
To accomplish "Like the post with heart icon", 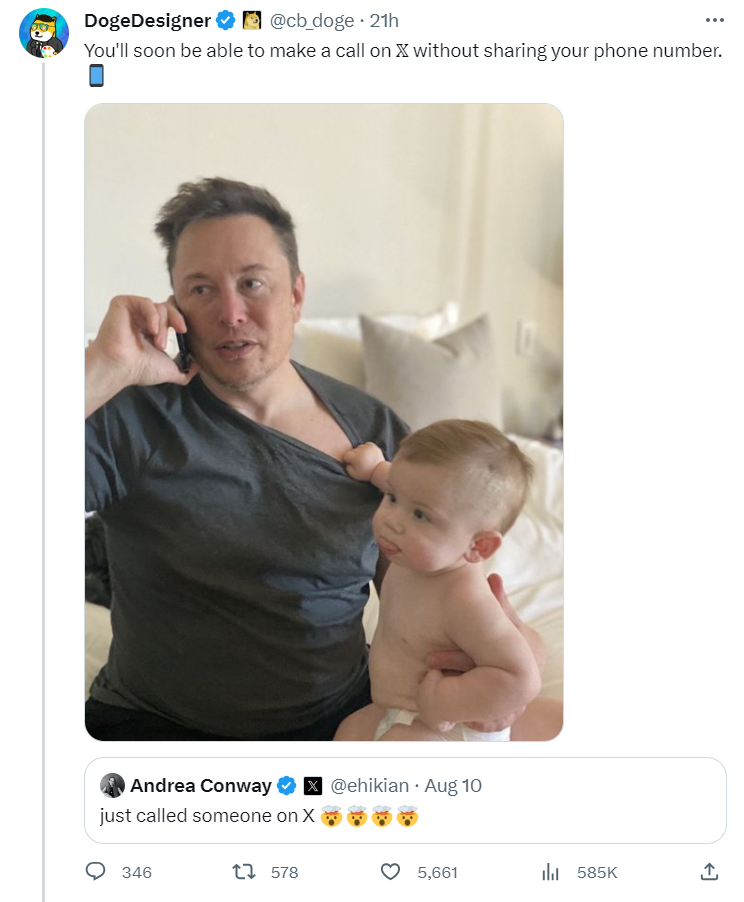I will [391, 872].
